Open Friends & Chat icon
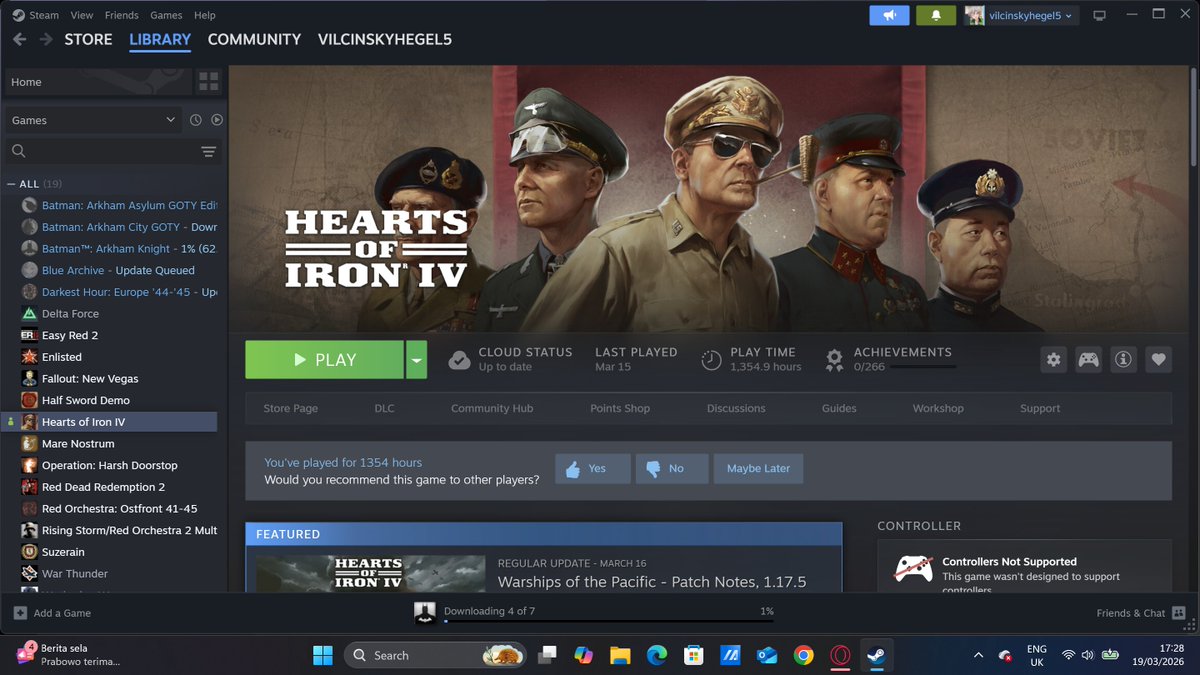Viewport: 1200px width, 675px height. pyautogui.click(x=1178, y=613)
